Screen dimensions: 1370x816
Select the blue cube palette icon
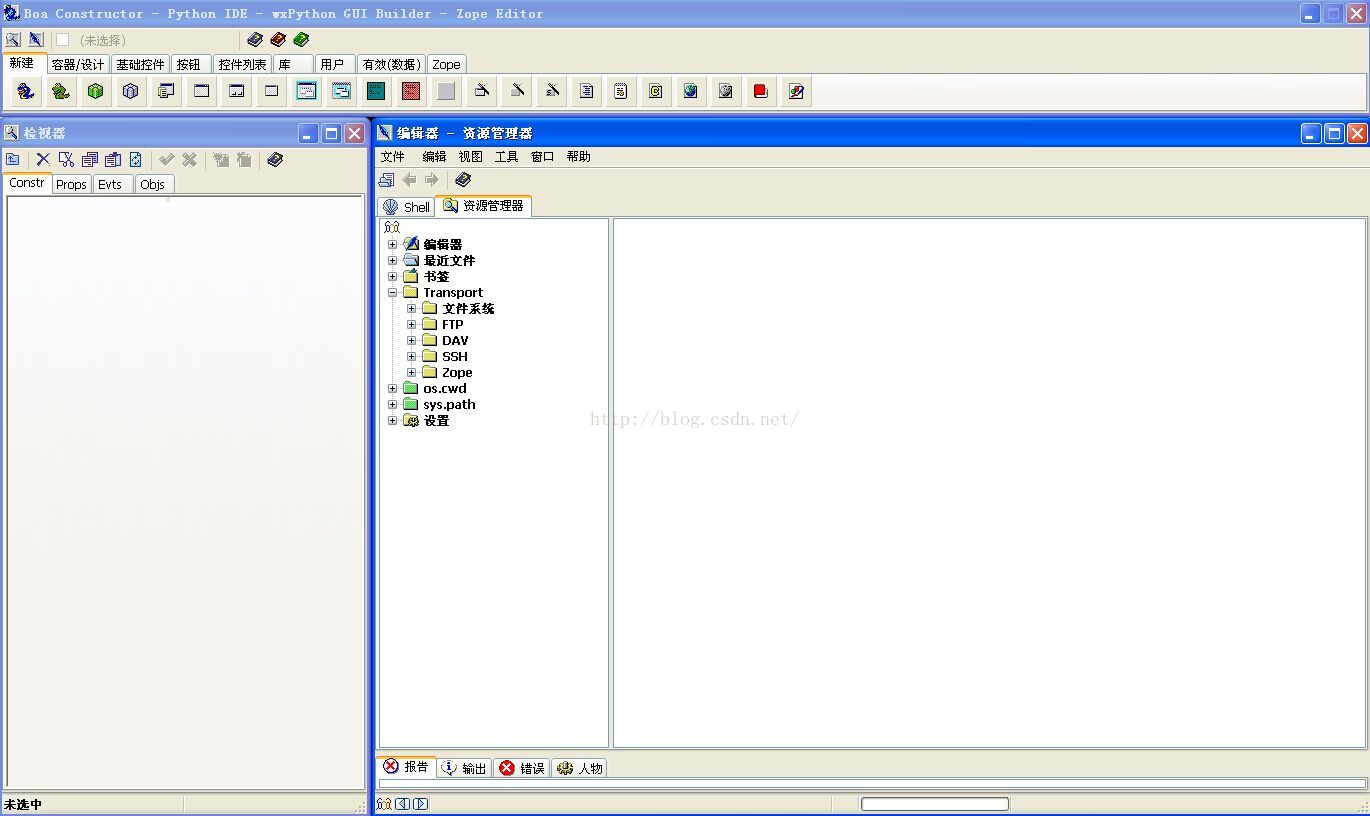131,91
